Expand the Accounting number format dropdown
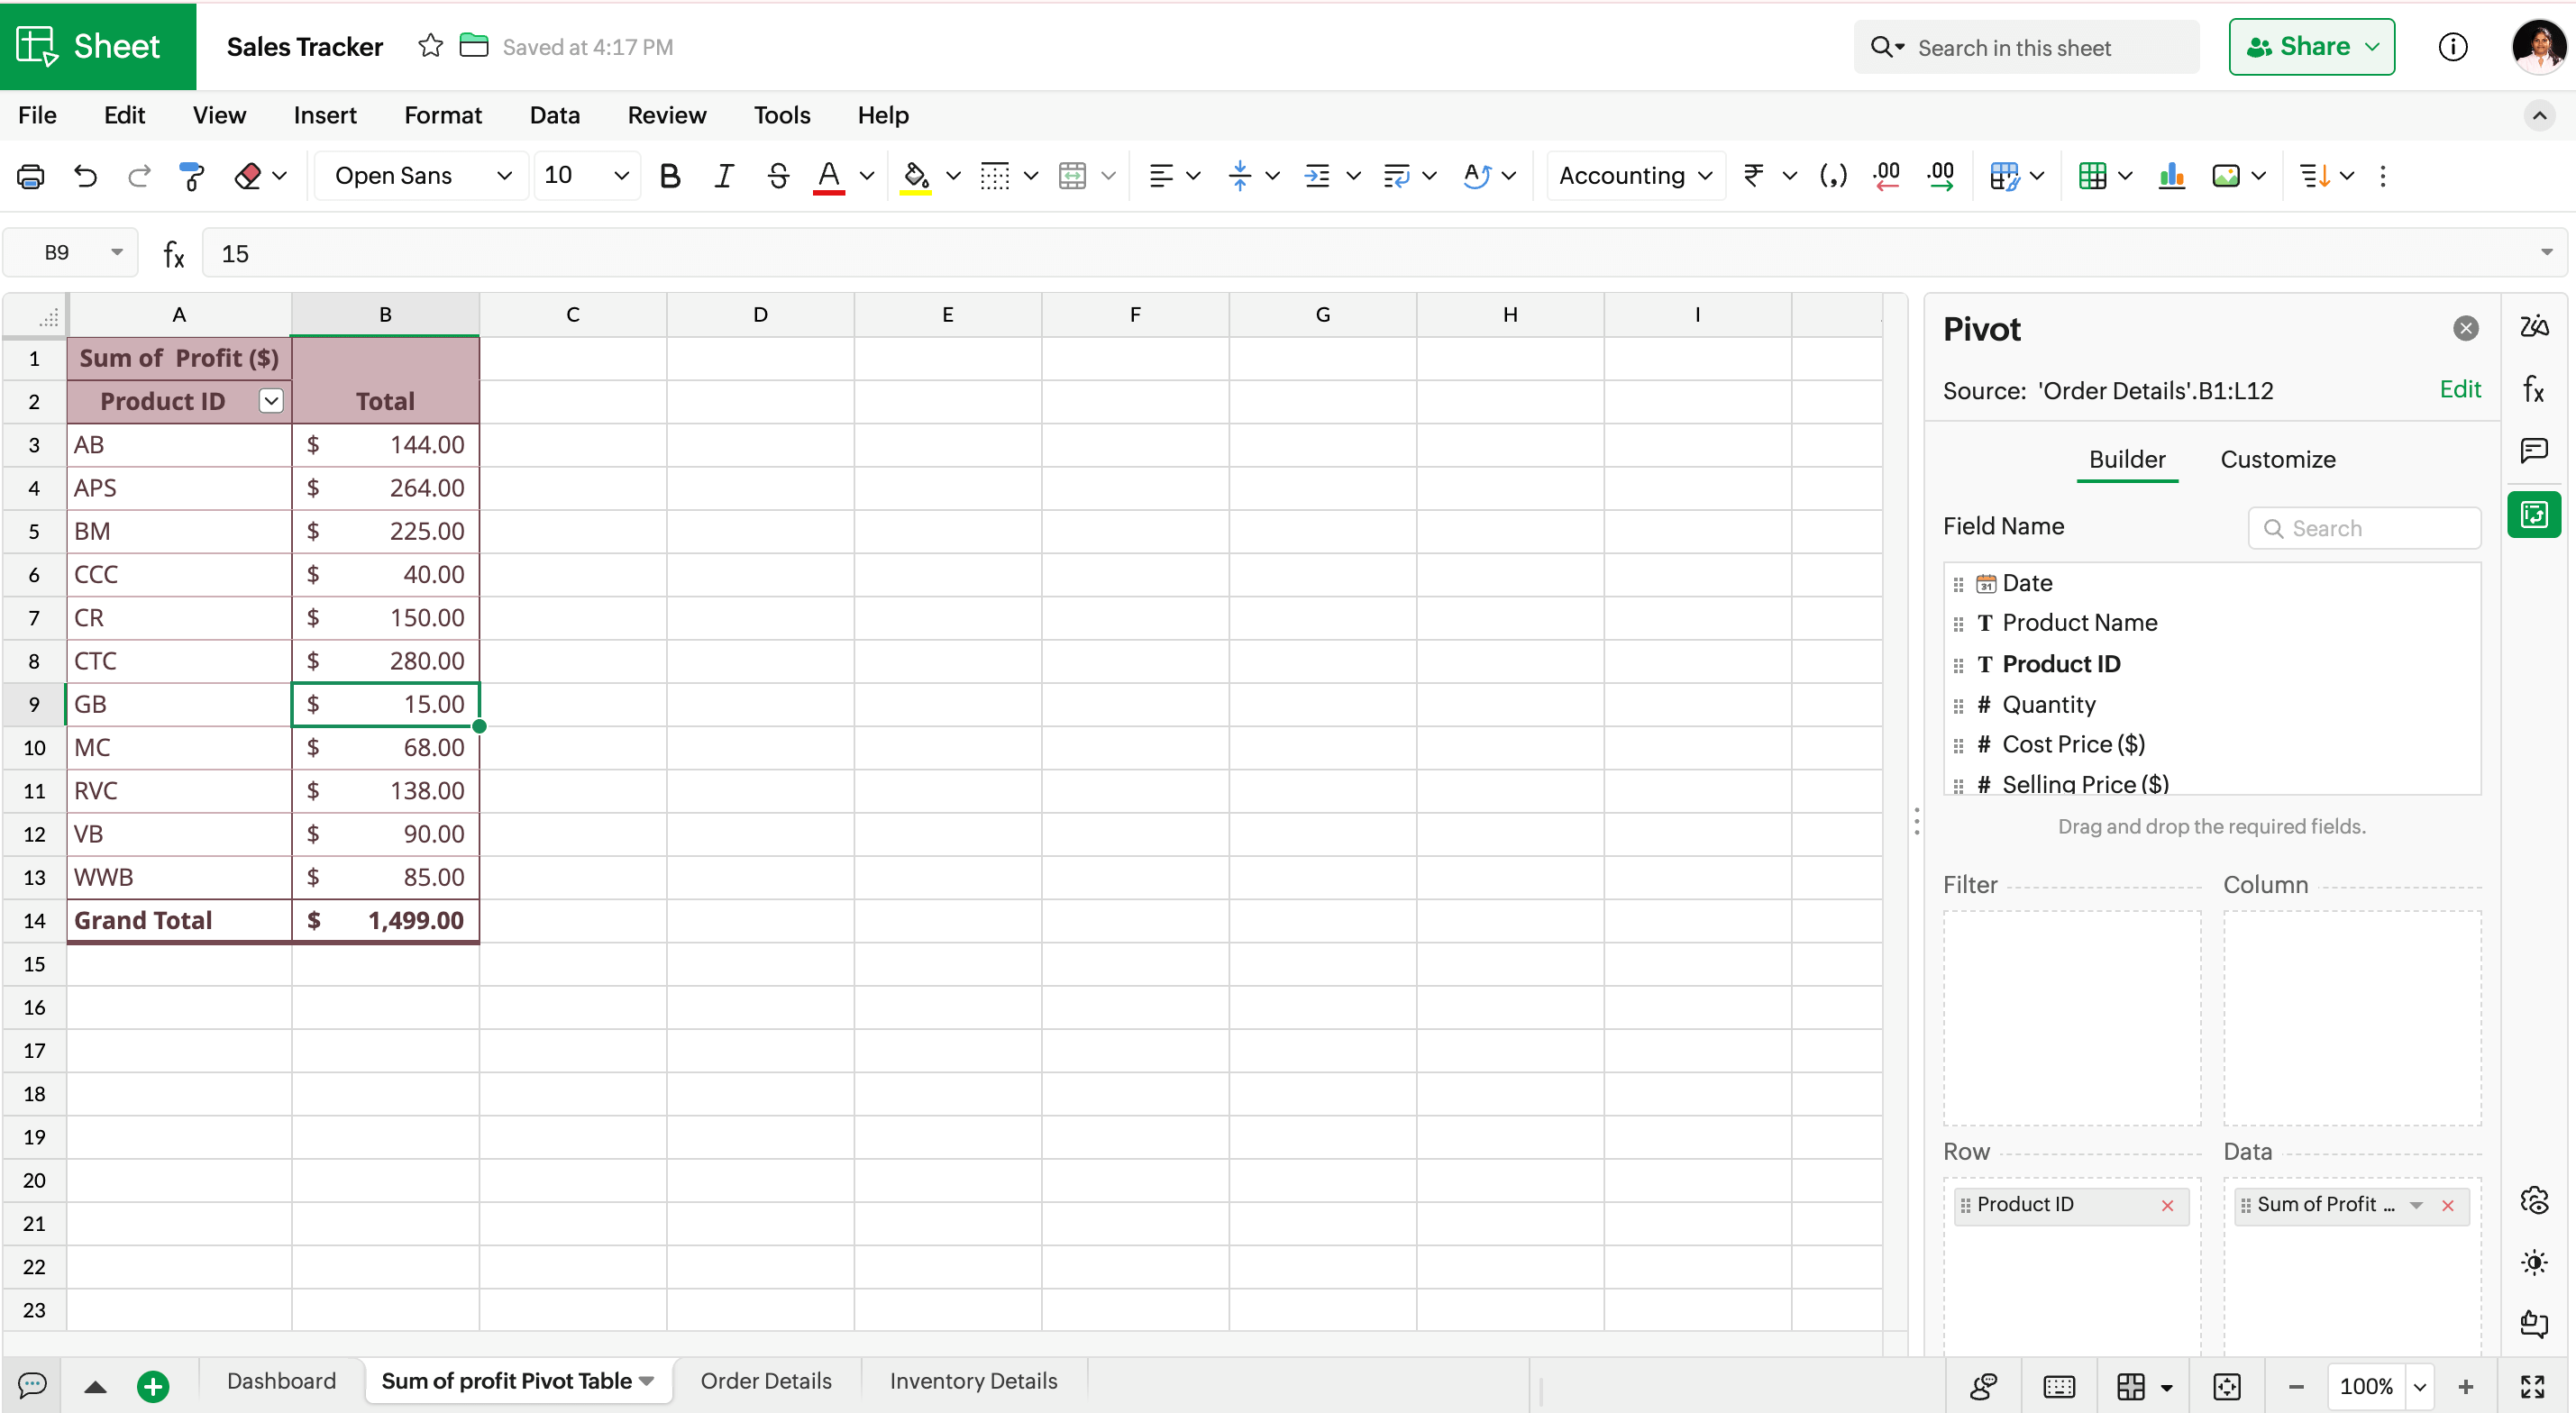 coord(1635,176)
